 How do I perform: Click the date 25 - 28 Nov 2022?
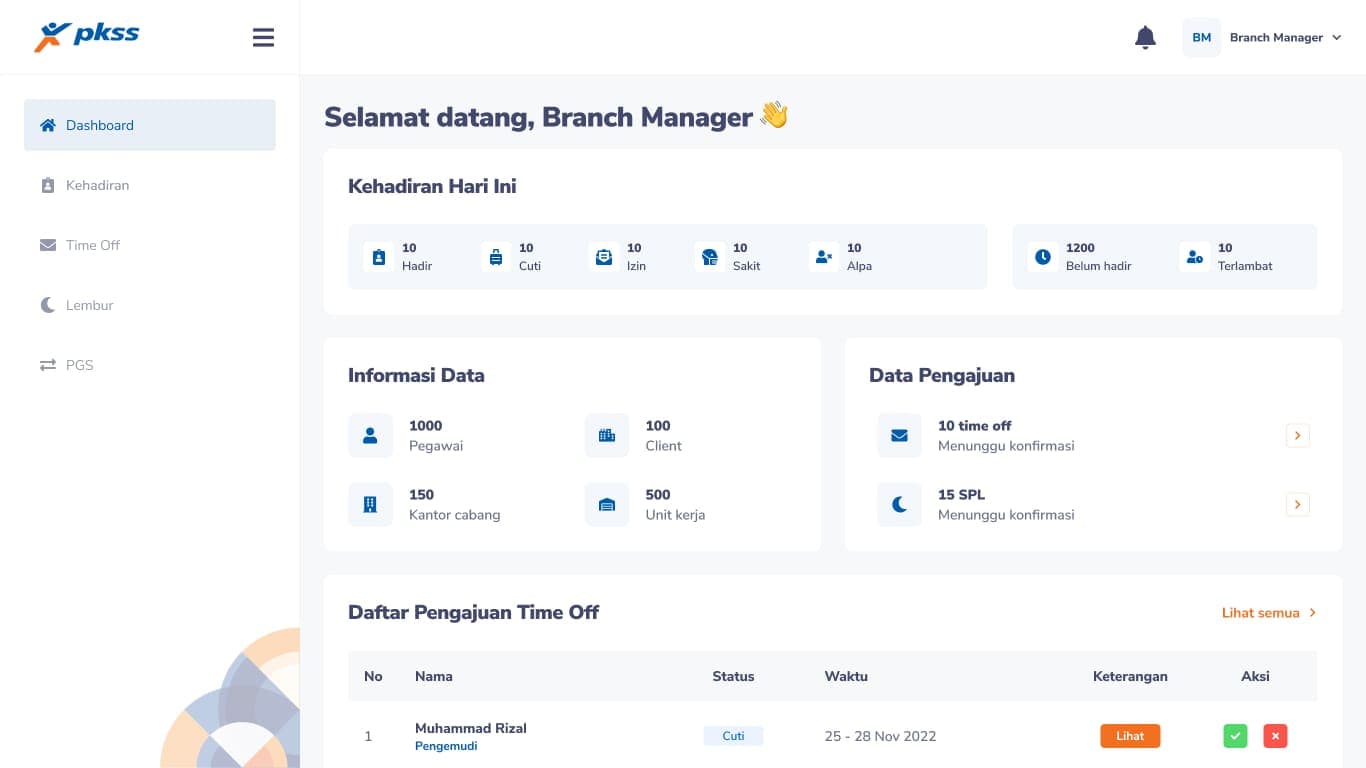point(880,736)
